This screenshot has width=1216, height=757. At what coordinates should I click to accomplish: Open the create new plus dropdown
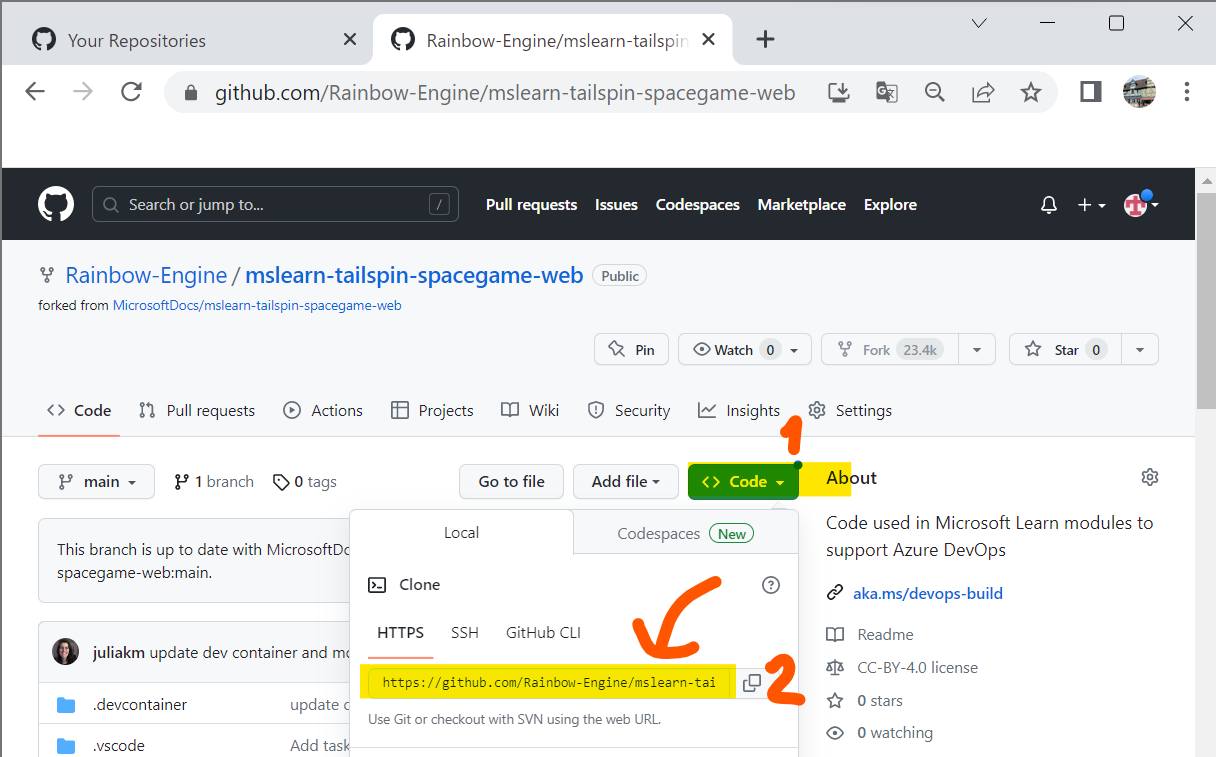(x=1091, y=205)
